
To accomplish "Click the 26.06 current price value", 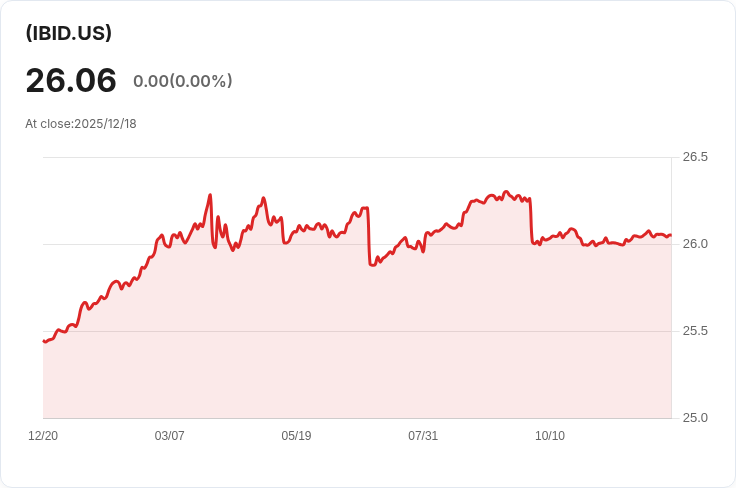I will tap(71, 80).
